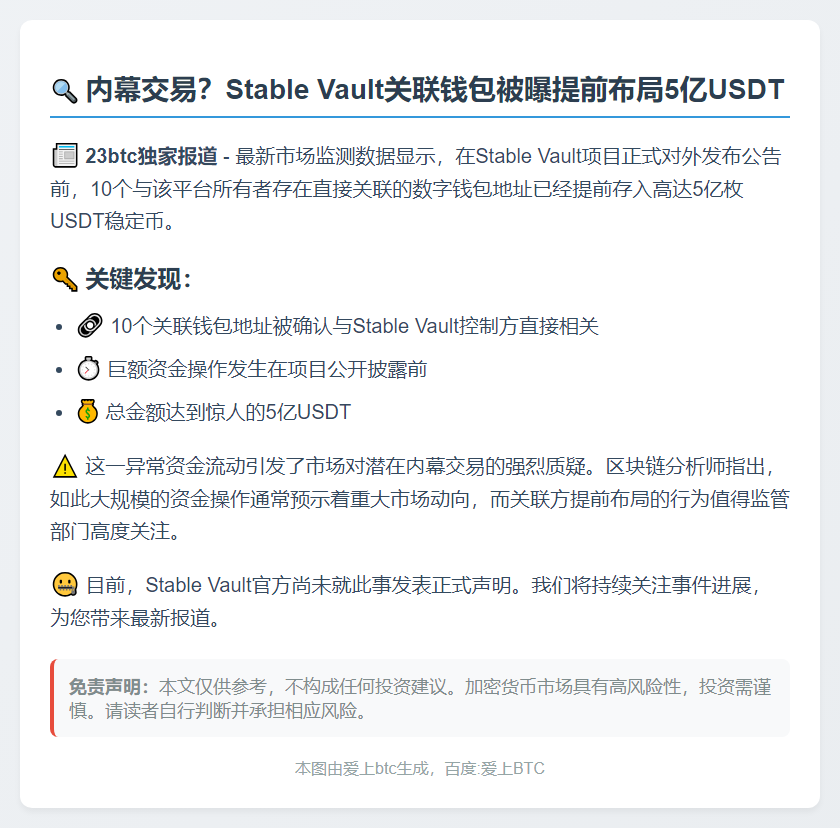Screen dimensions: 840x828
Task: Click paragraph mentioning Stable Vault官方尚未
Action: (406, 601)
